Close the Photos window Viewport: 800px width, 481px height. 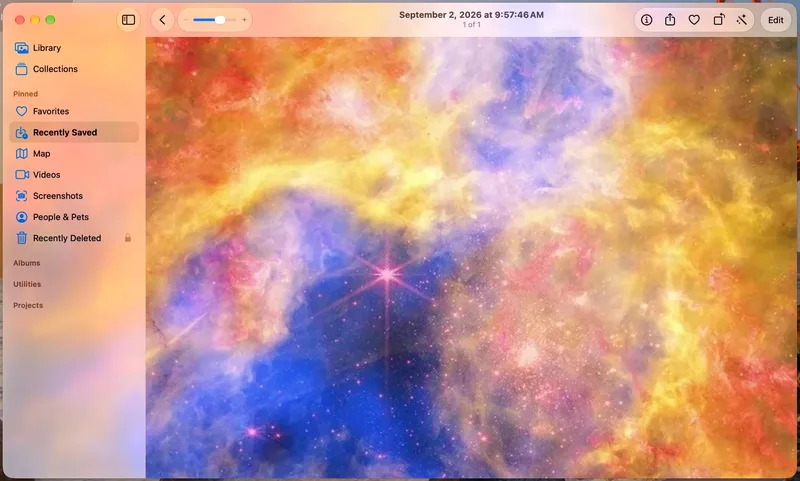point(20,20)
